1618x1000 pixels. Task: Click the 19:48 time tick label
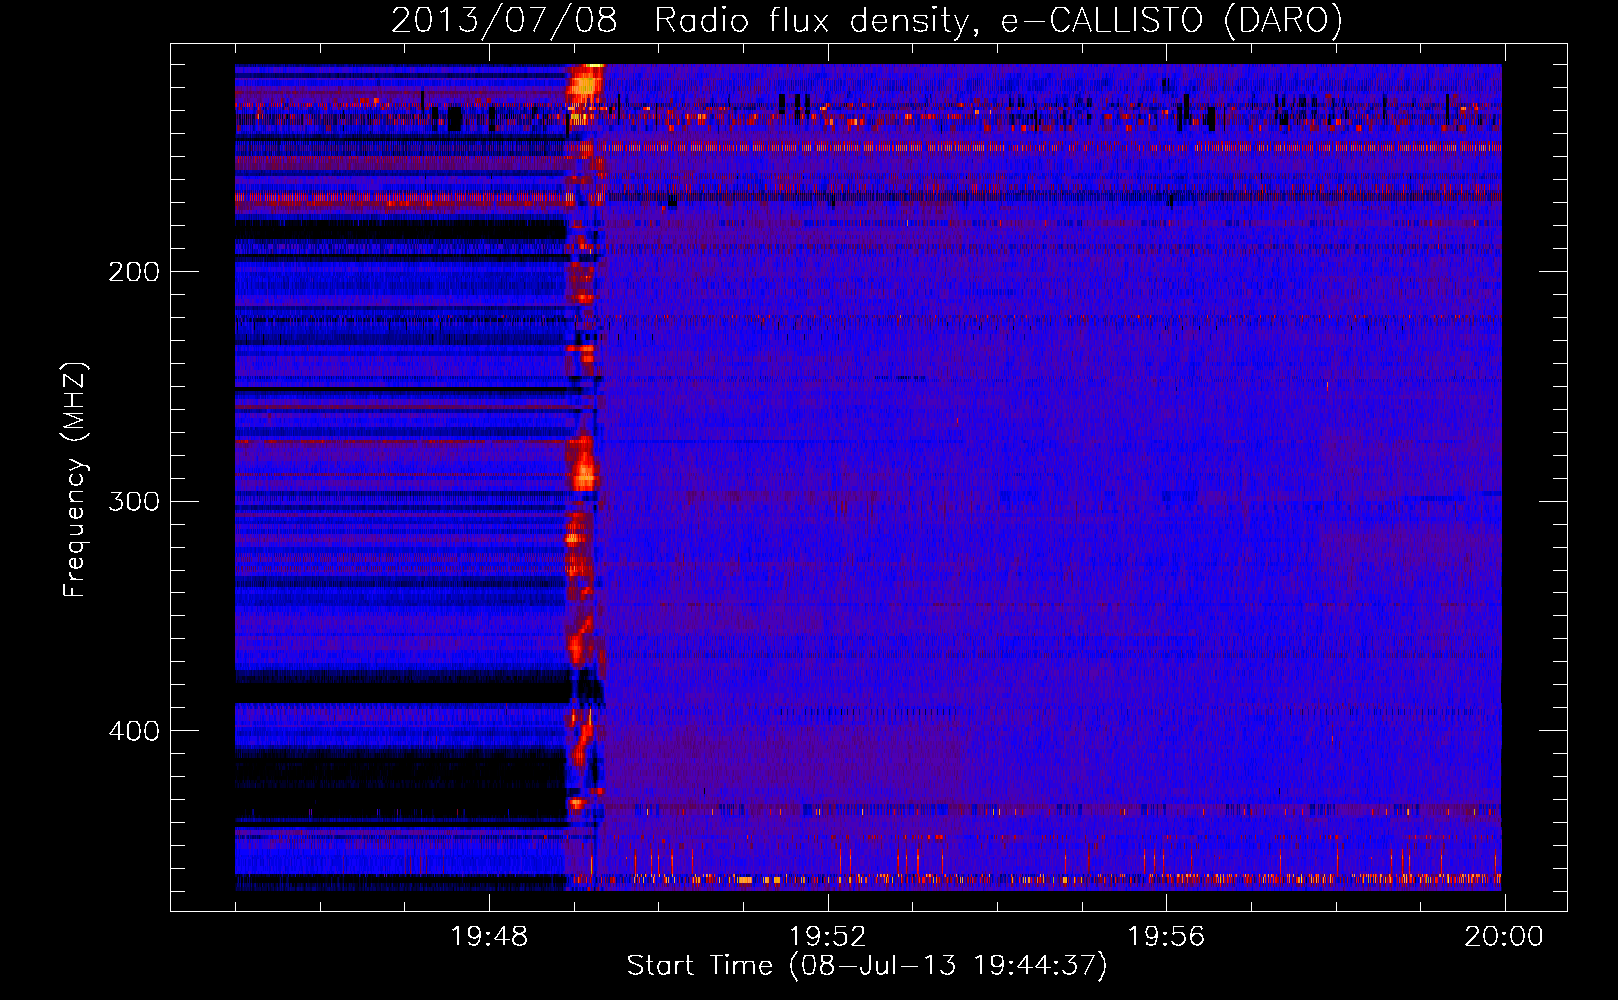[x=489, y=937]
